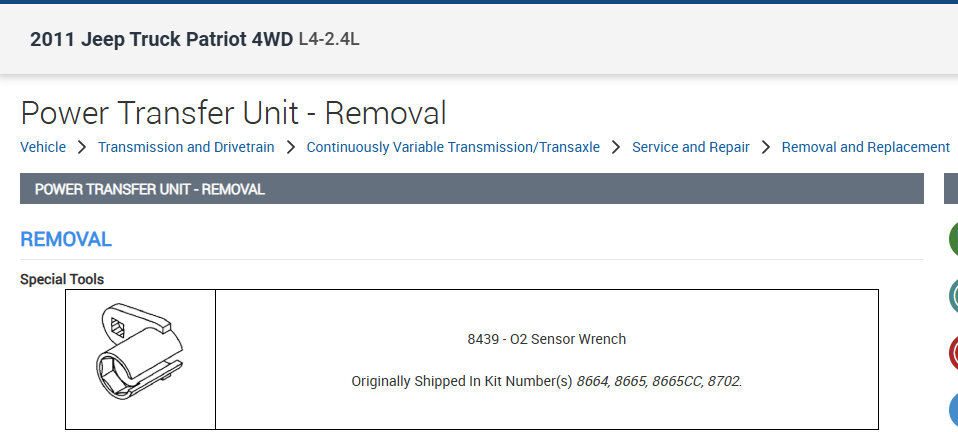Click the Power Transfer Unit - Removal page title
The width and height of the screenshot is (958, 432).
233,113
